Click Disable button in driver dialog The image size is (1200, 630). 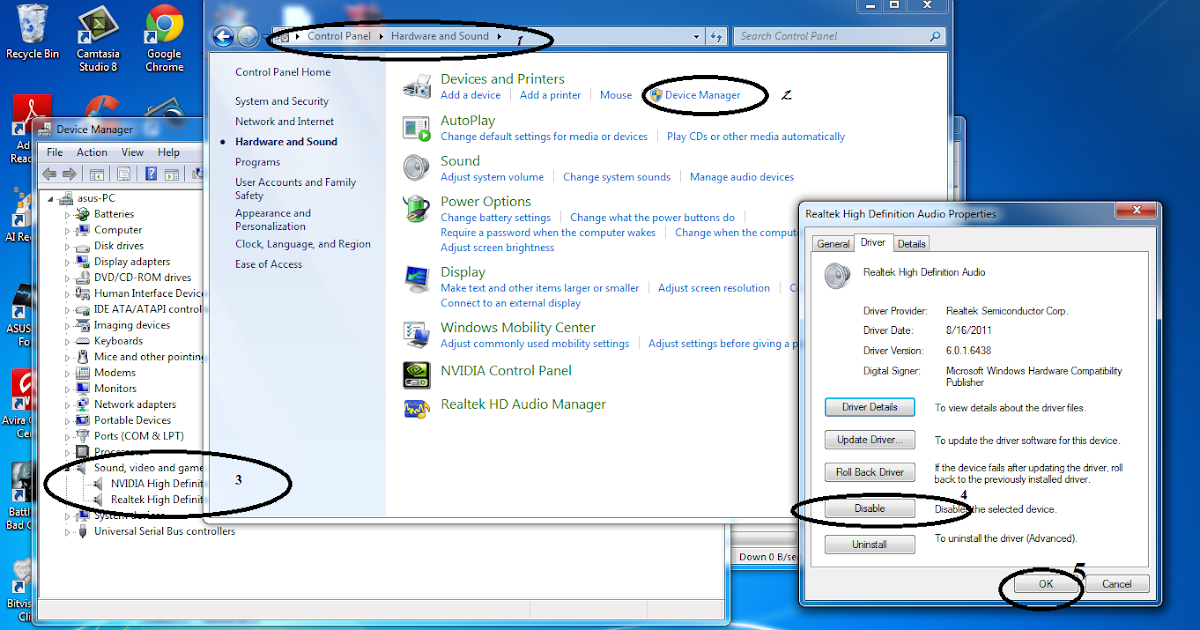pyautogui.click(x=869, y=508)
